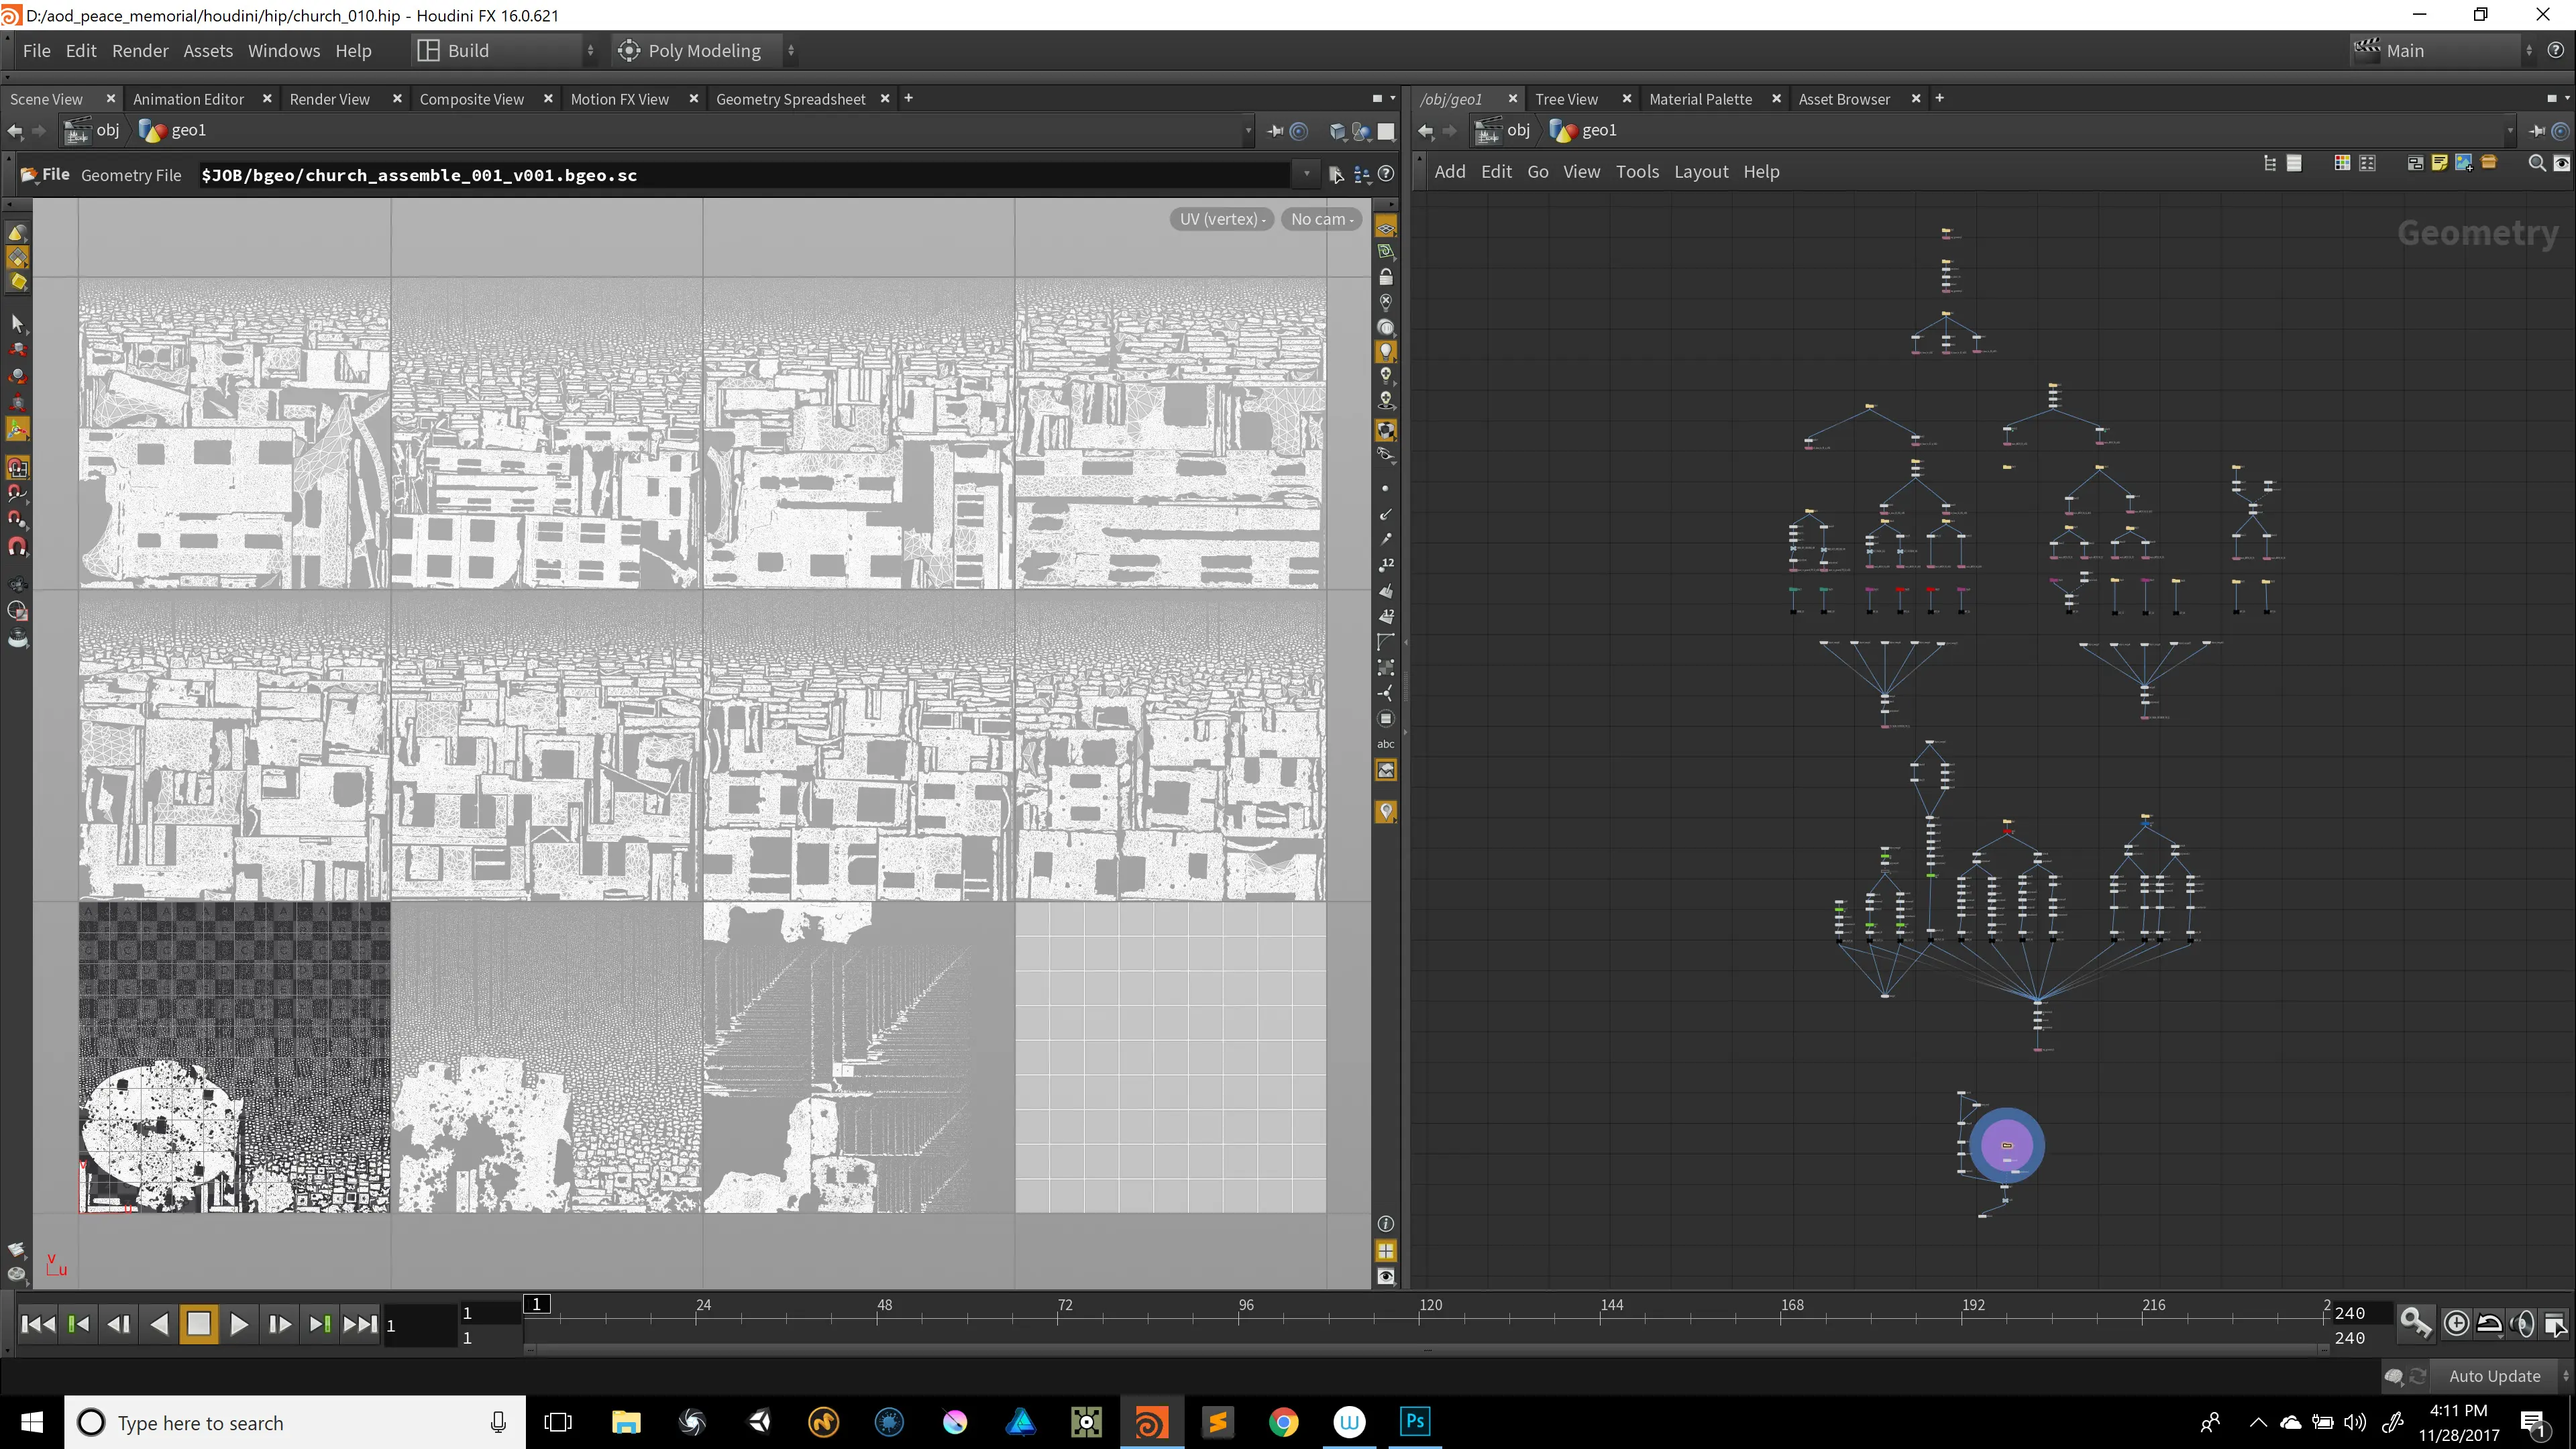2576x1449 pixels.
Task: Toggle display of primitive numbers
Action: [1385, 617]
